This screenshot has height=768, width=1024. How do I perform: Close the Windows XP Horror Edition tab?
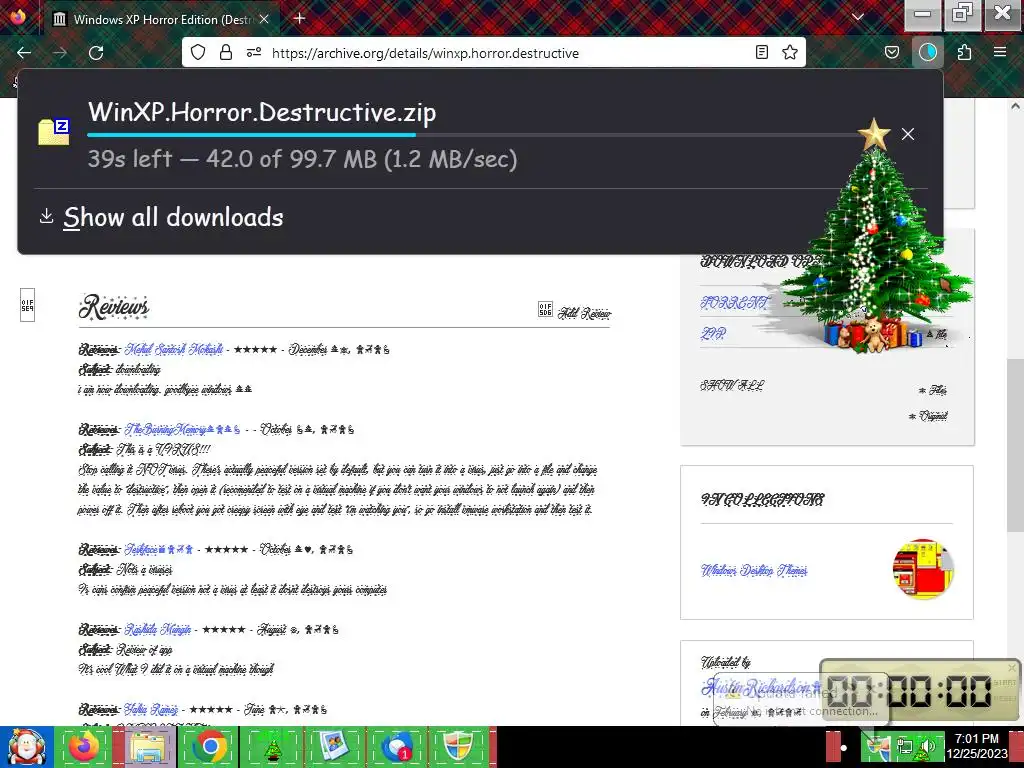pyautogui.click(x=264, y=20)
